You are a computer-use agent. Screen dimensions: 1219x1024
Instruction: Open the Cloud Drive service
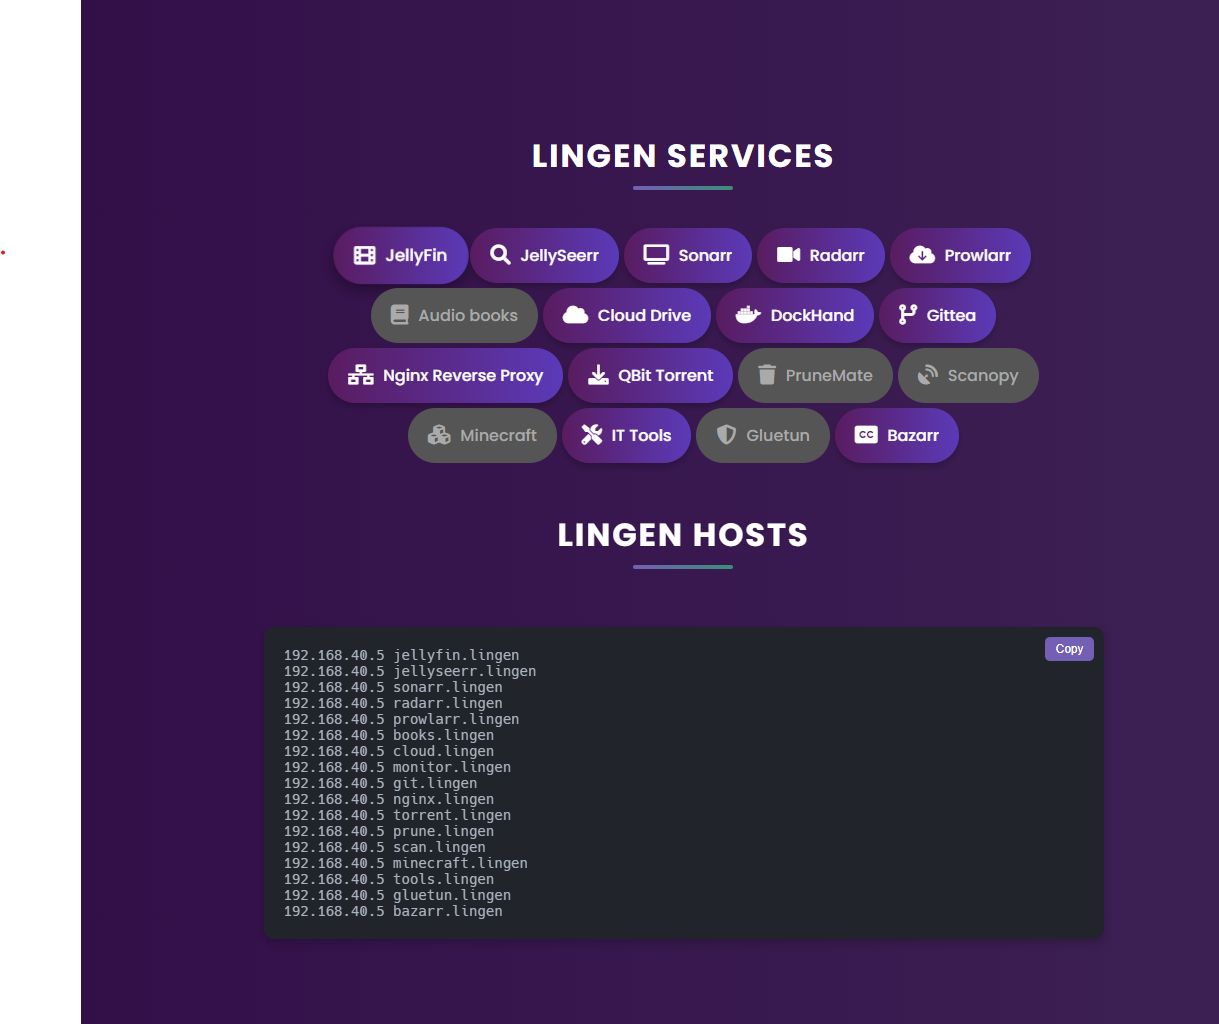click(x=627, y=315)
